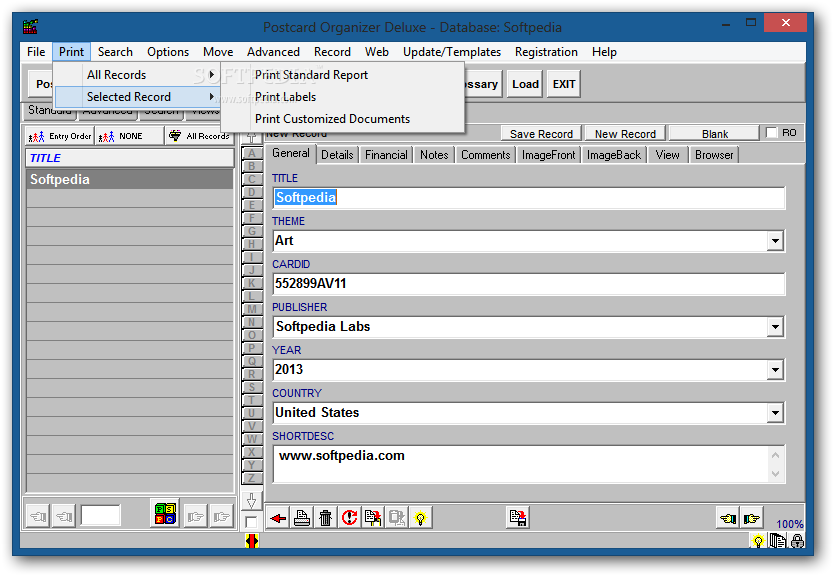Toggle the small checkbox below alphabet index

(251, 522)
